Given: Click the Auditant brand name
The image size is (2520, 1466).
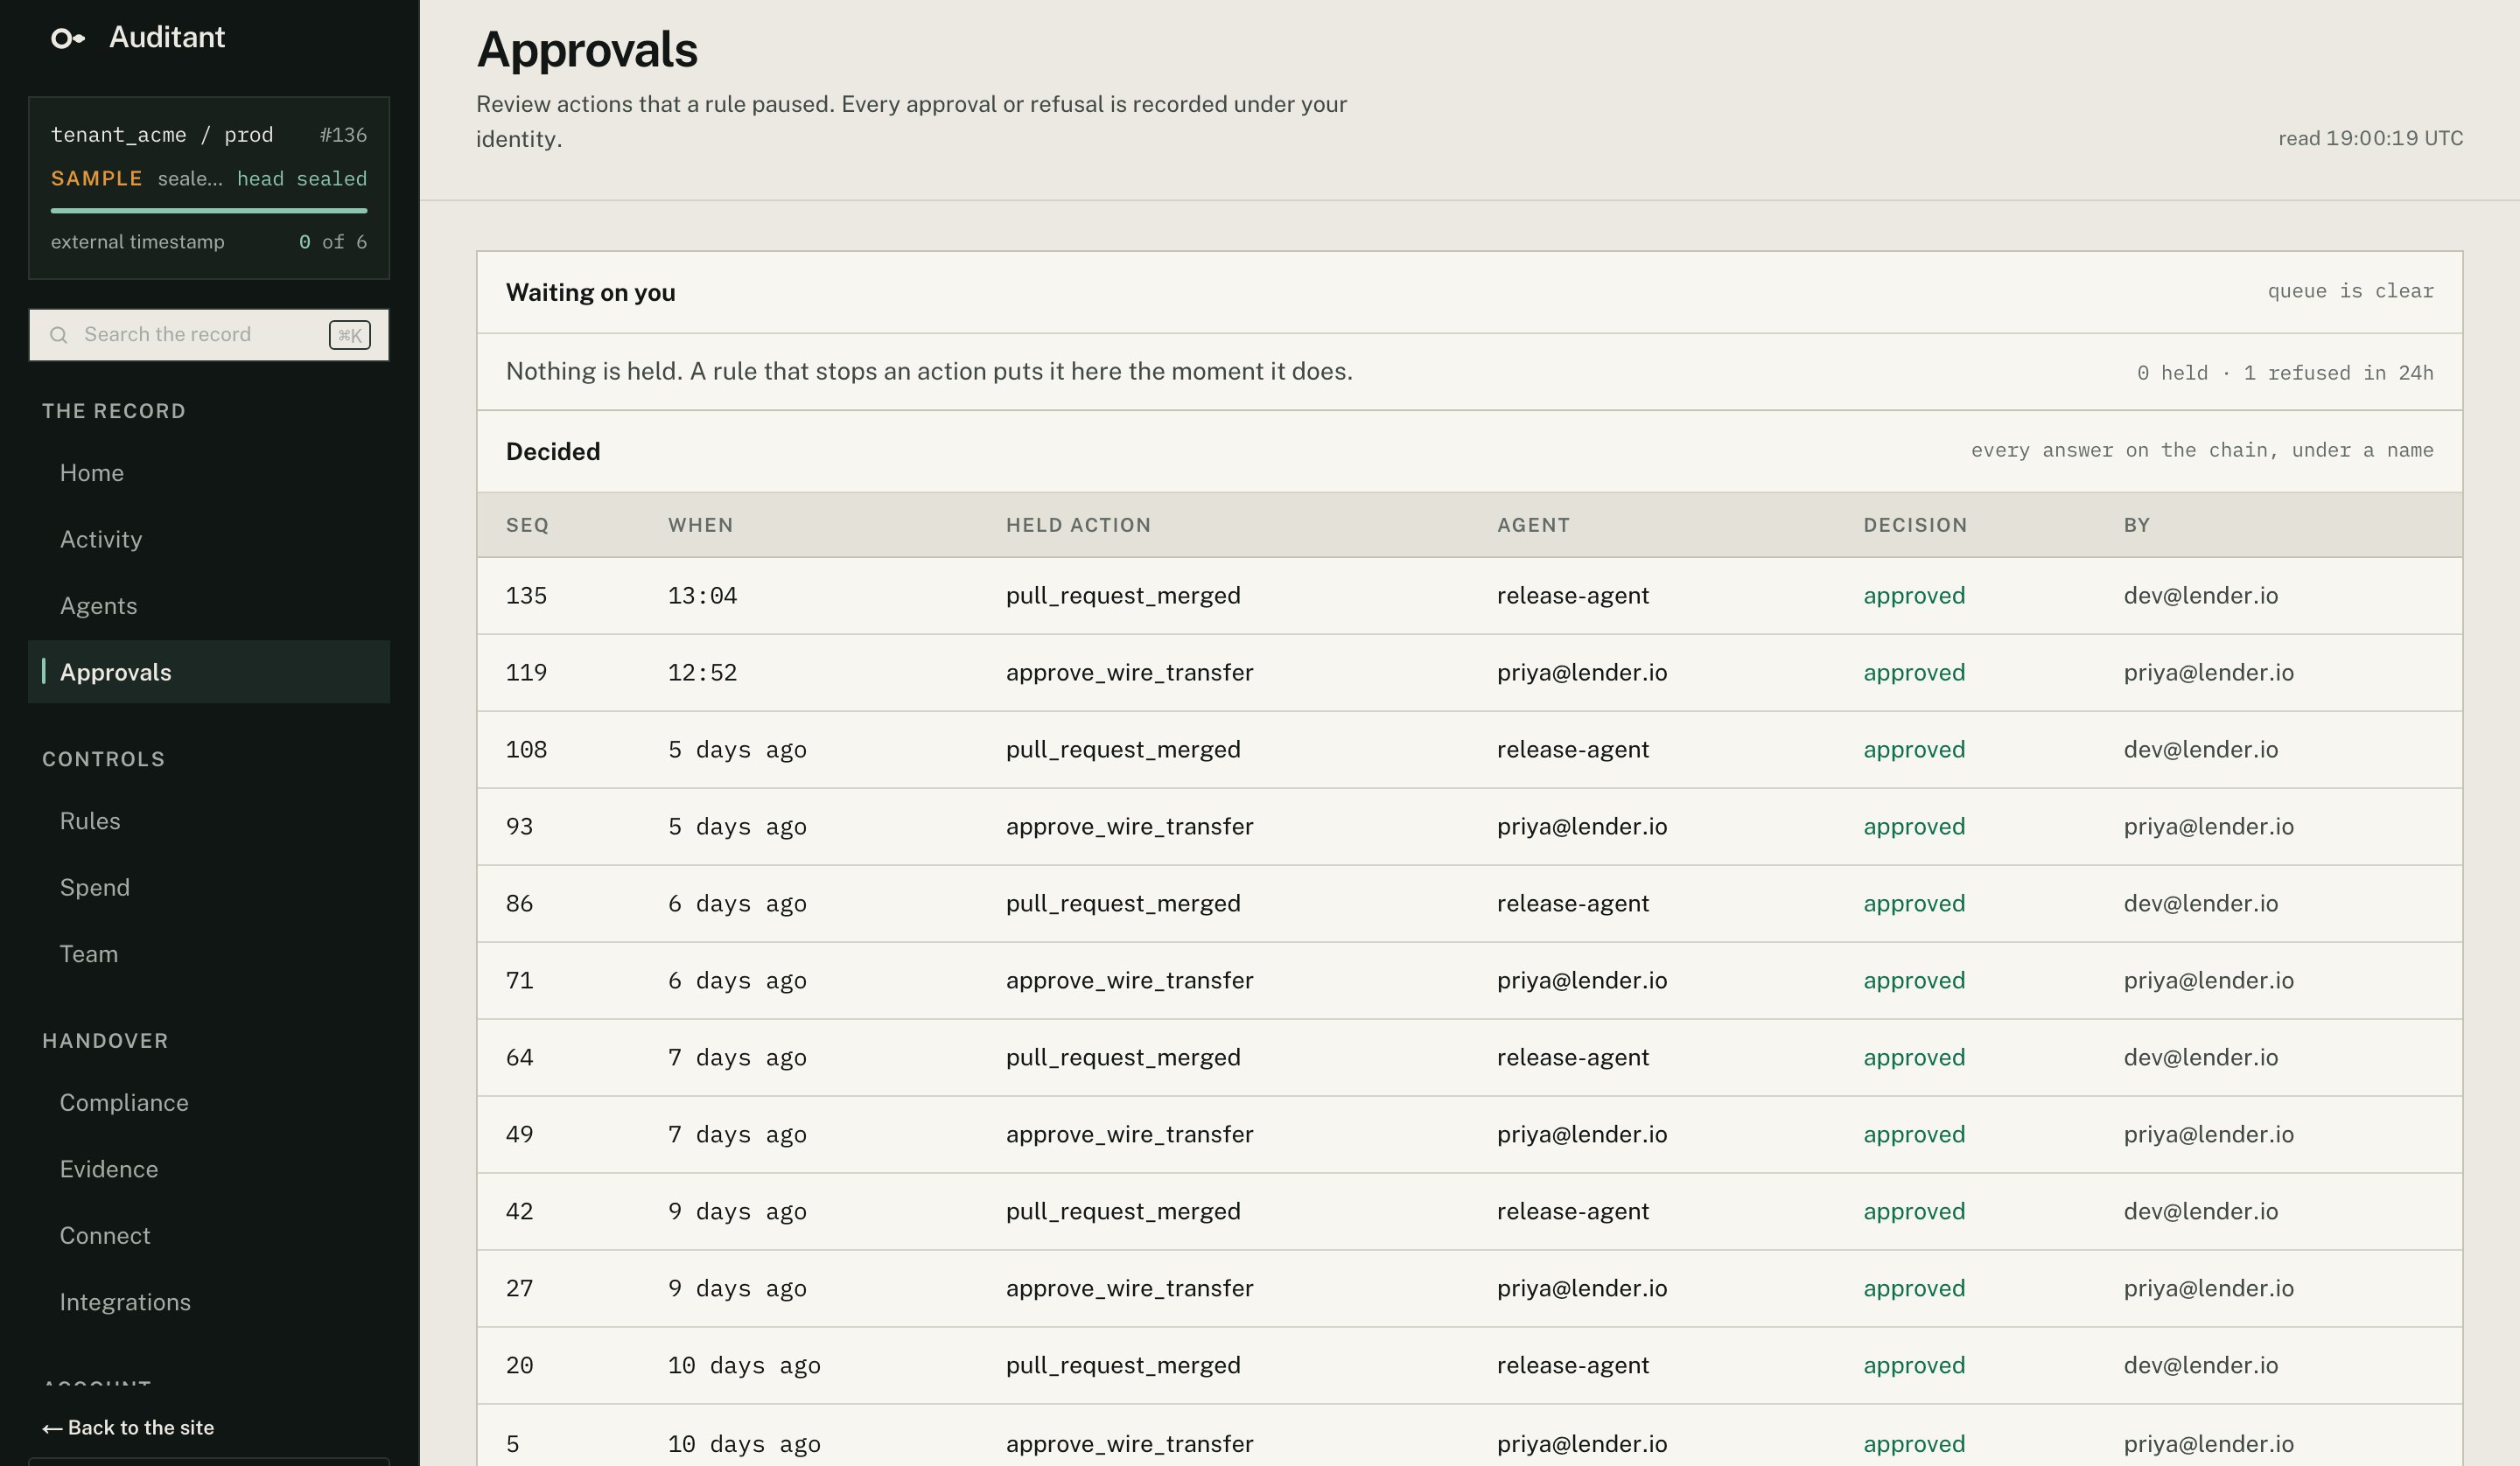Looking at the screenshot, I should pyautogui.click(x=167, y=37).
